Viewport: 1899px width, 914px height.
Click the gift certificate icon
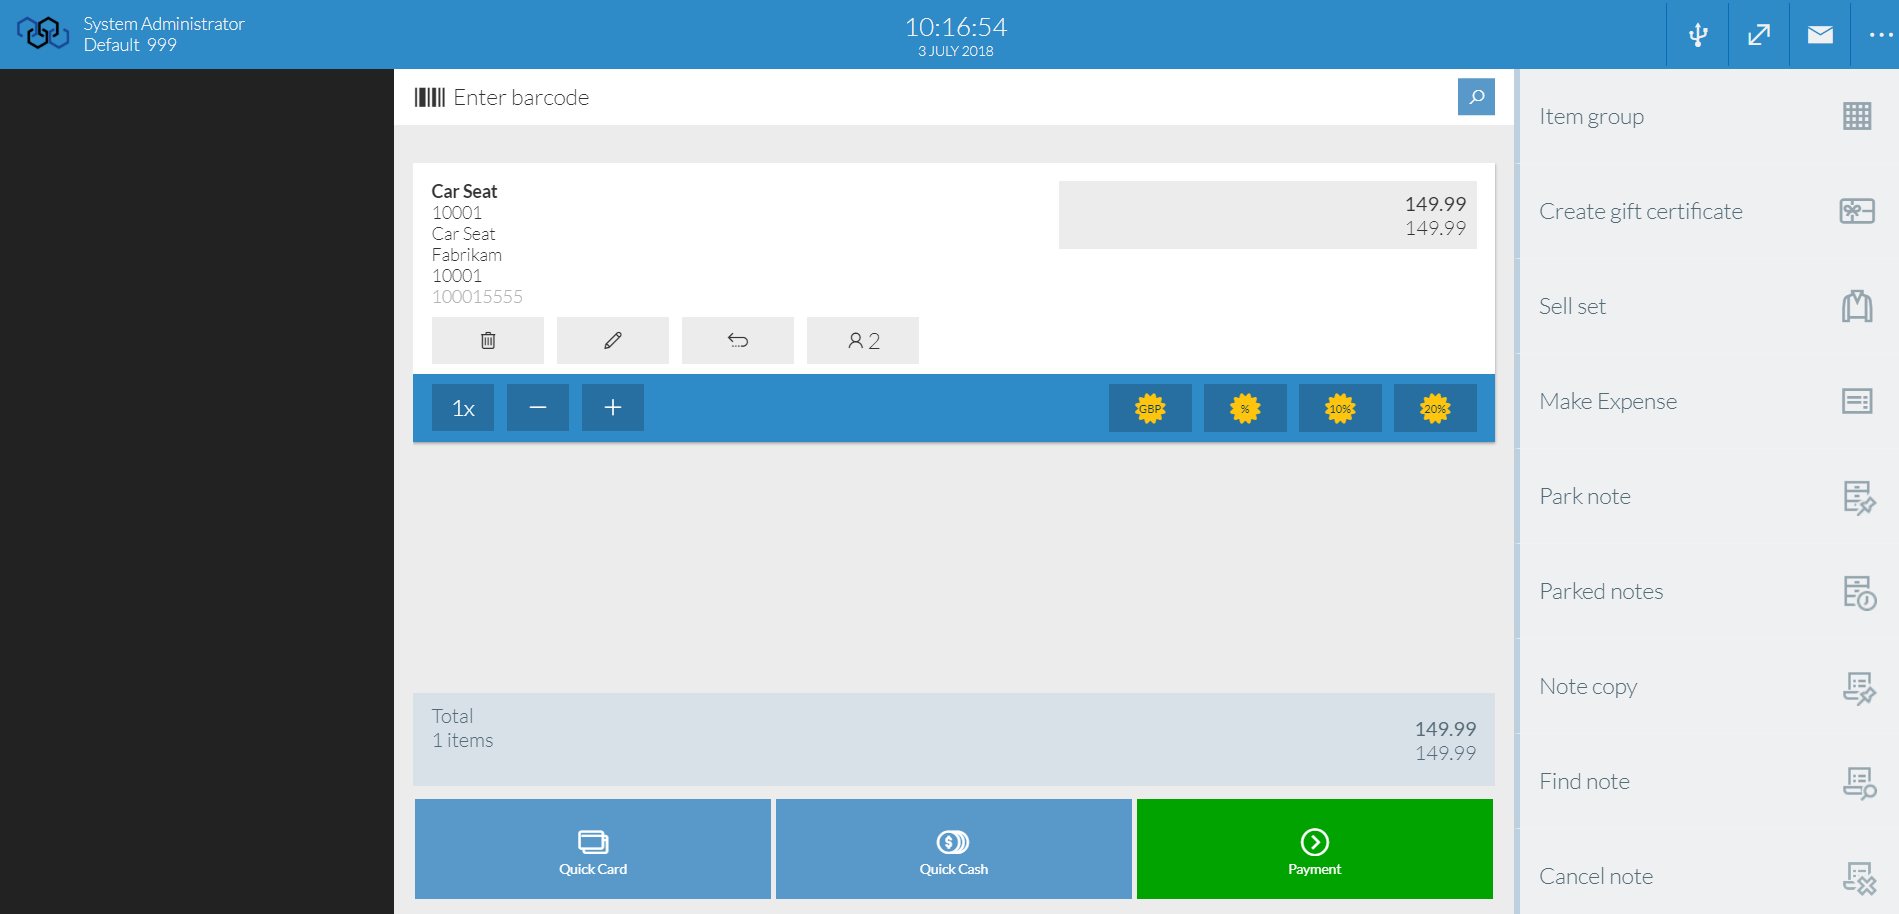point(1857,211)
